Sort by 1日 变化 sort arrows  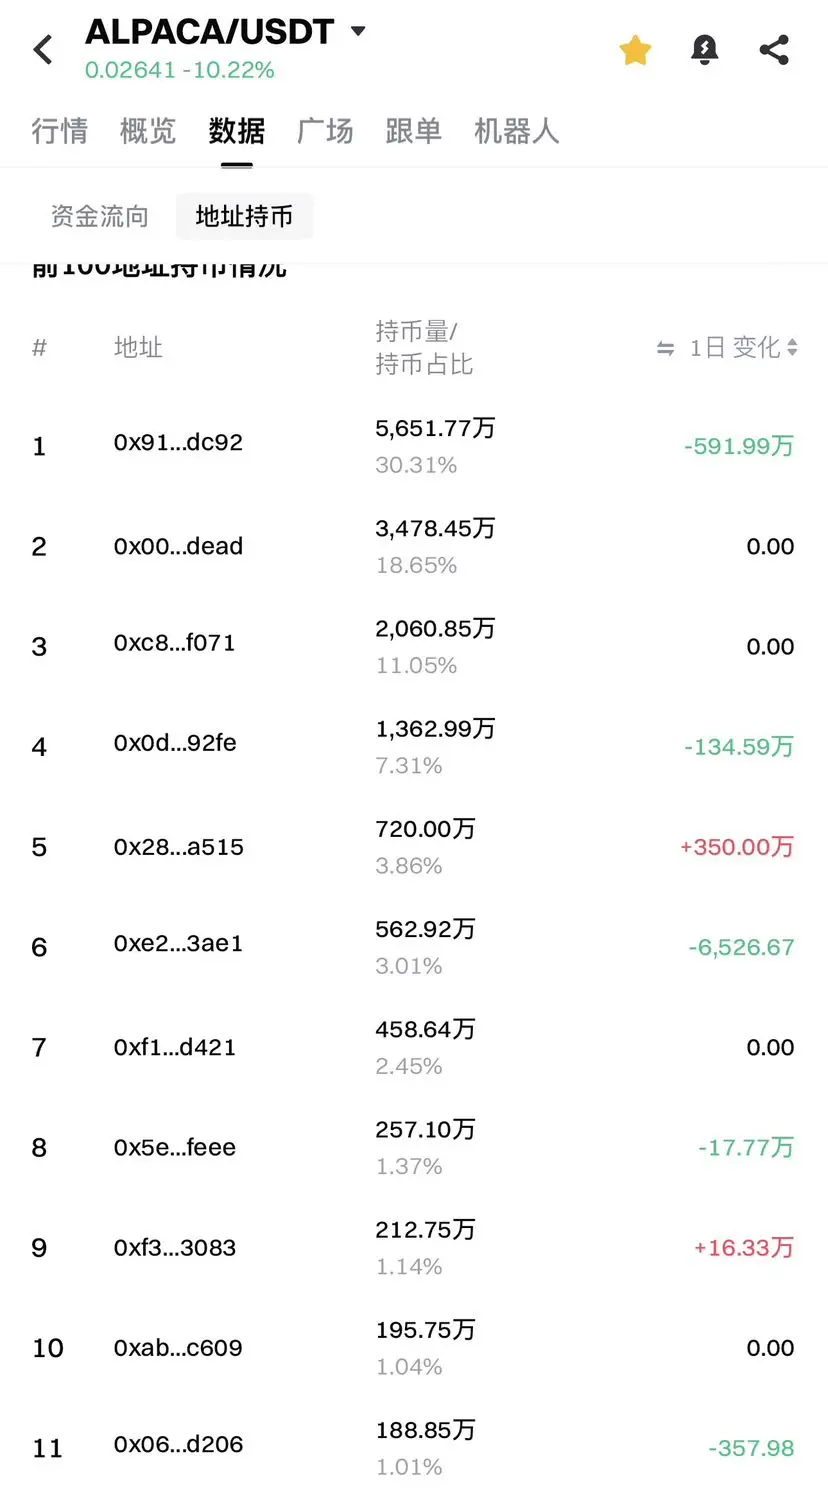click(792, 347)
